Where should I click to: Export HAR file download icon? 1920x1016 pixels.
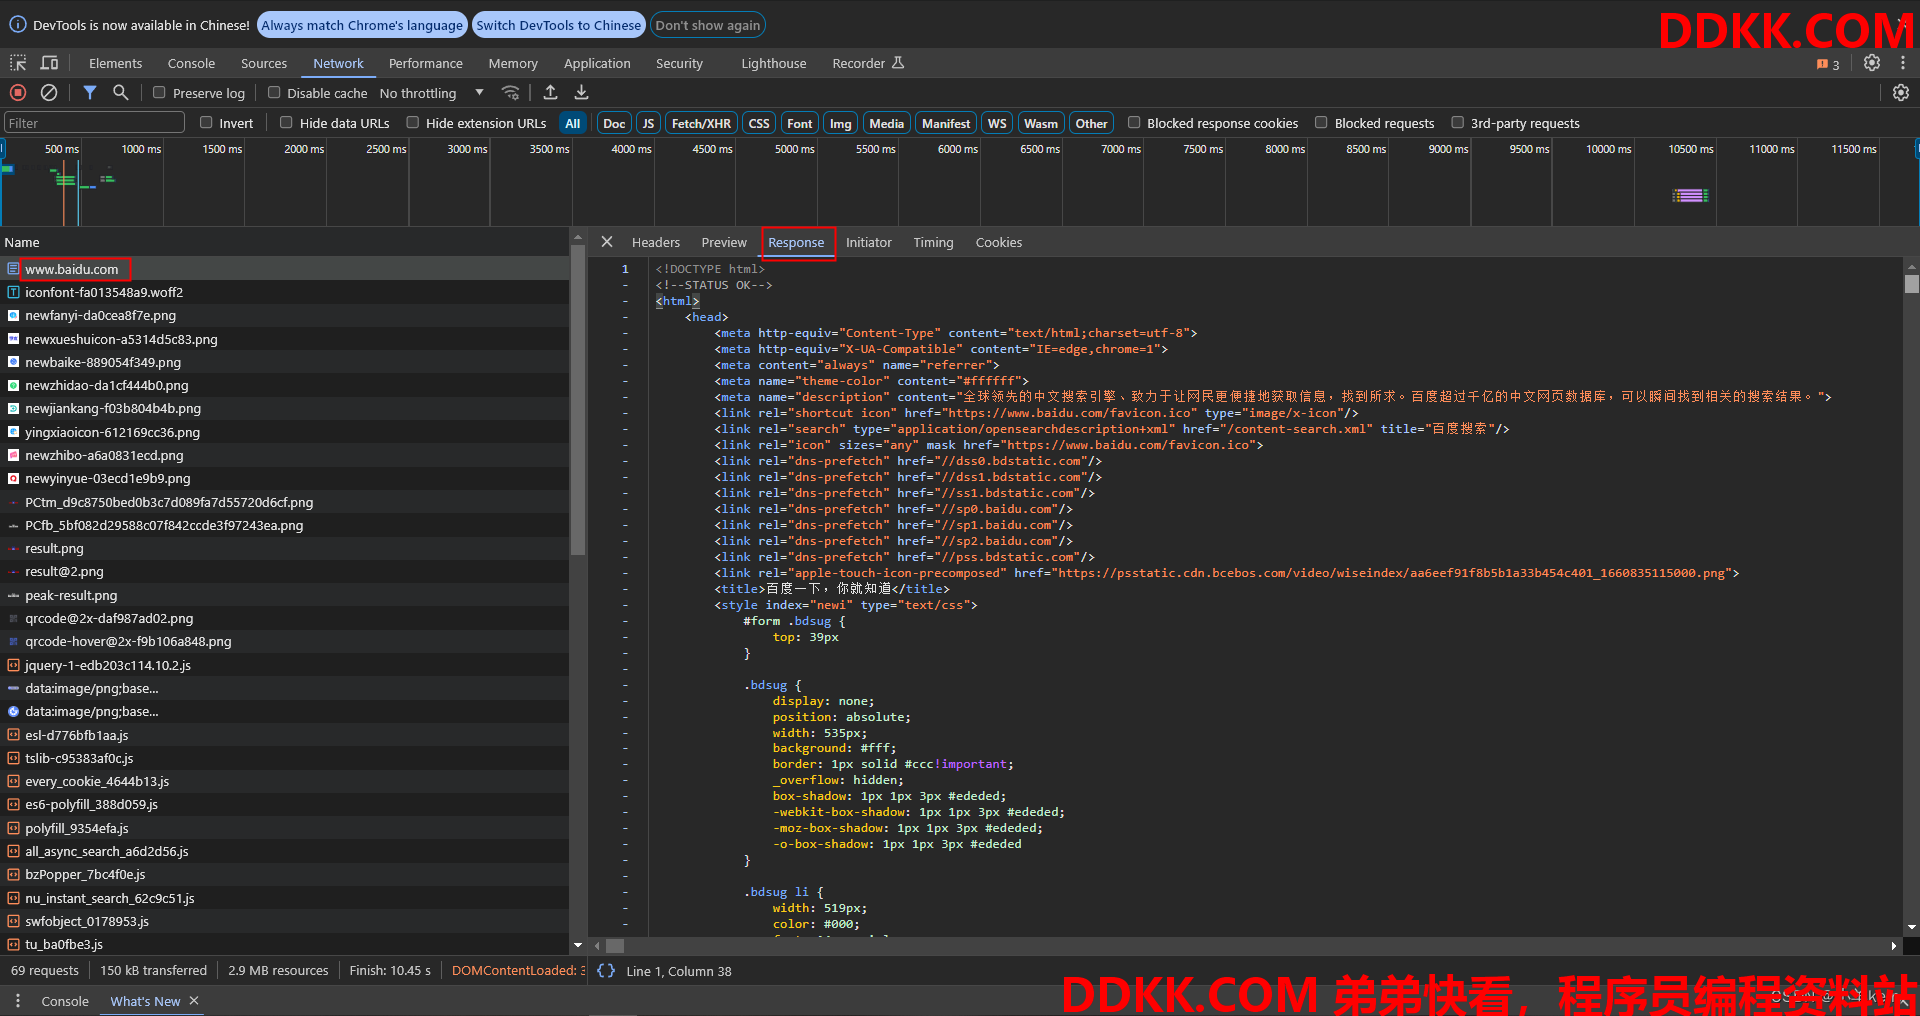(x=581, y=92)
